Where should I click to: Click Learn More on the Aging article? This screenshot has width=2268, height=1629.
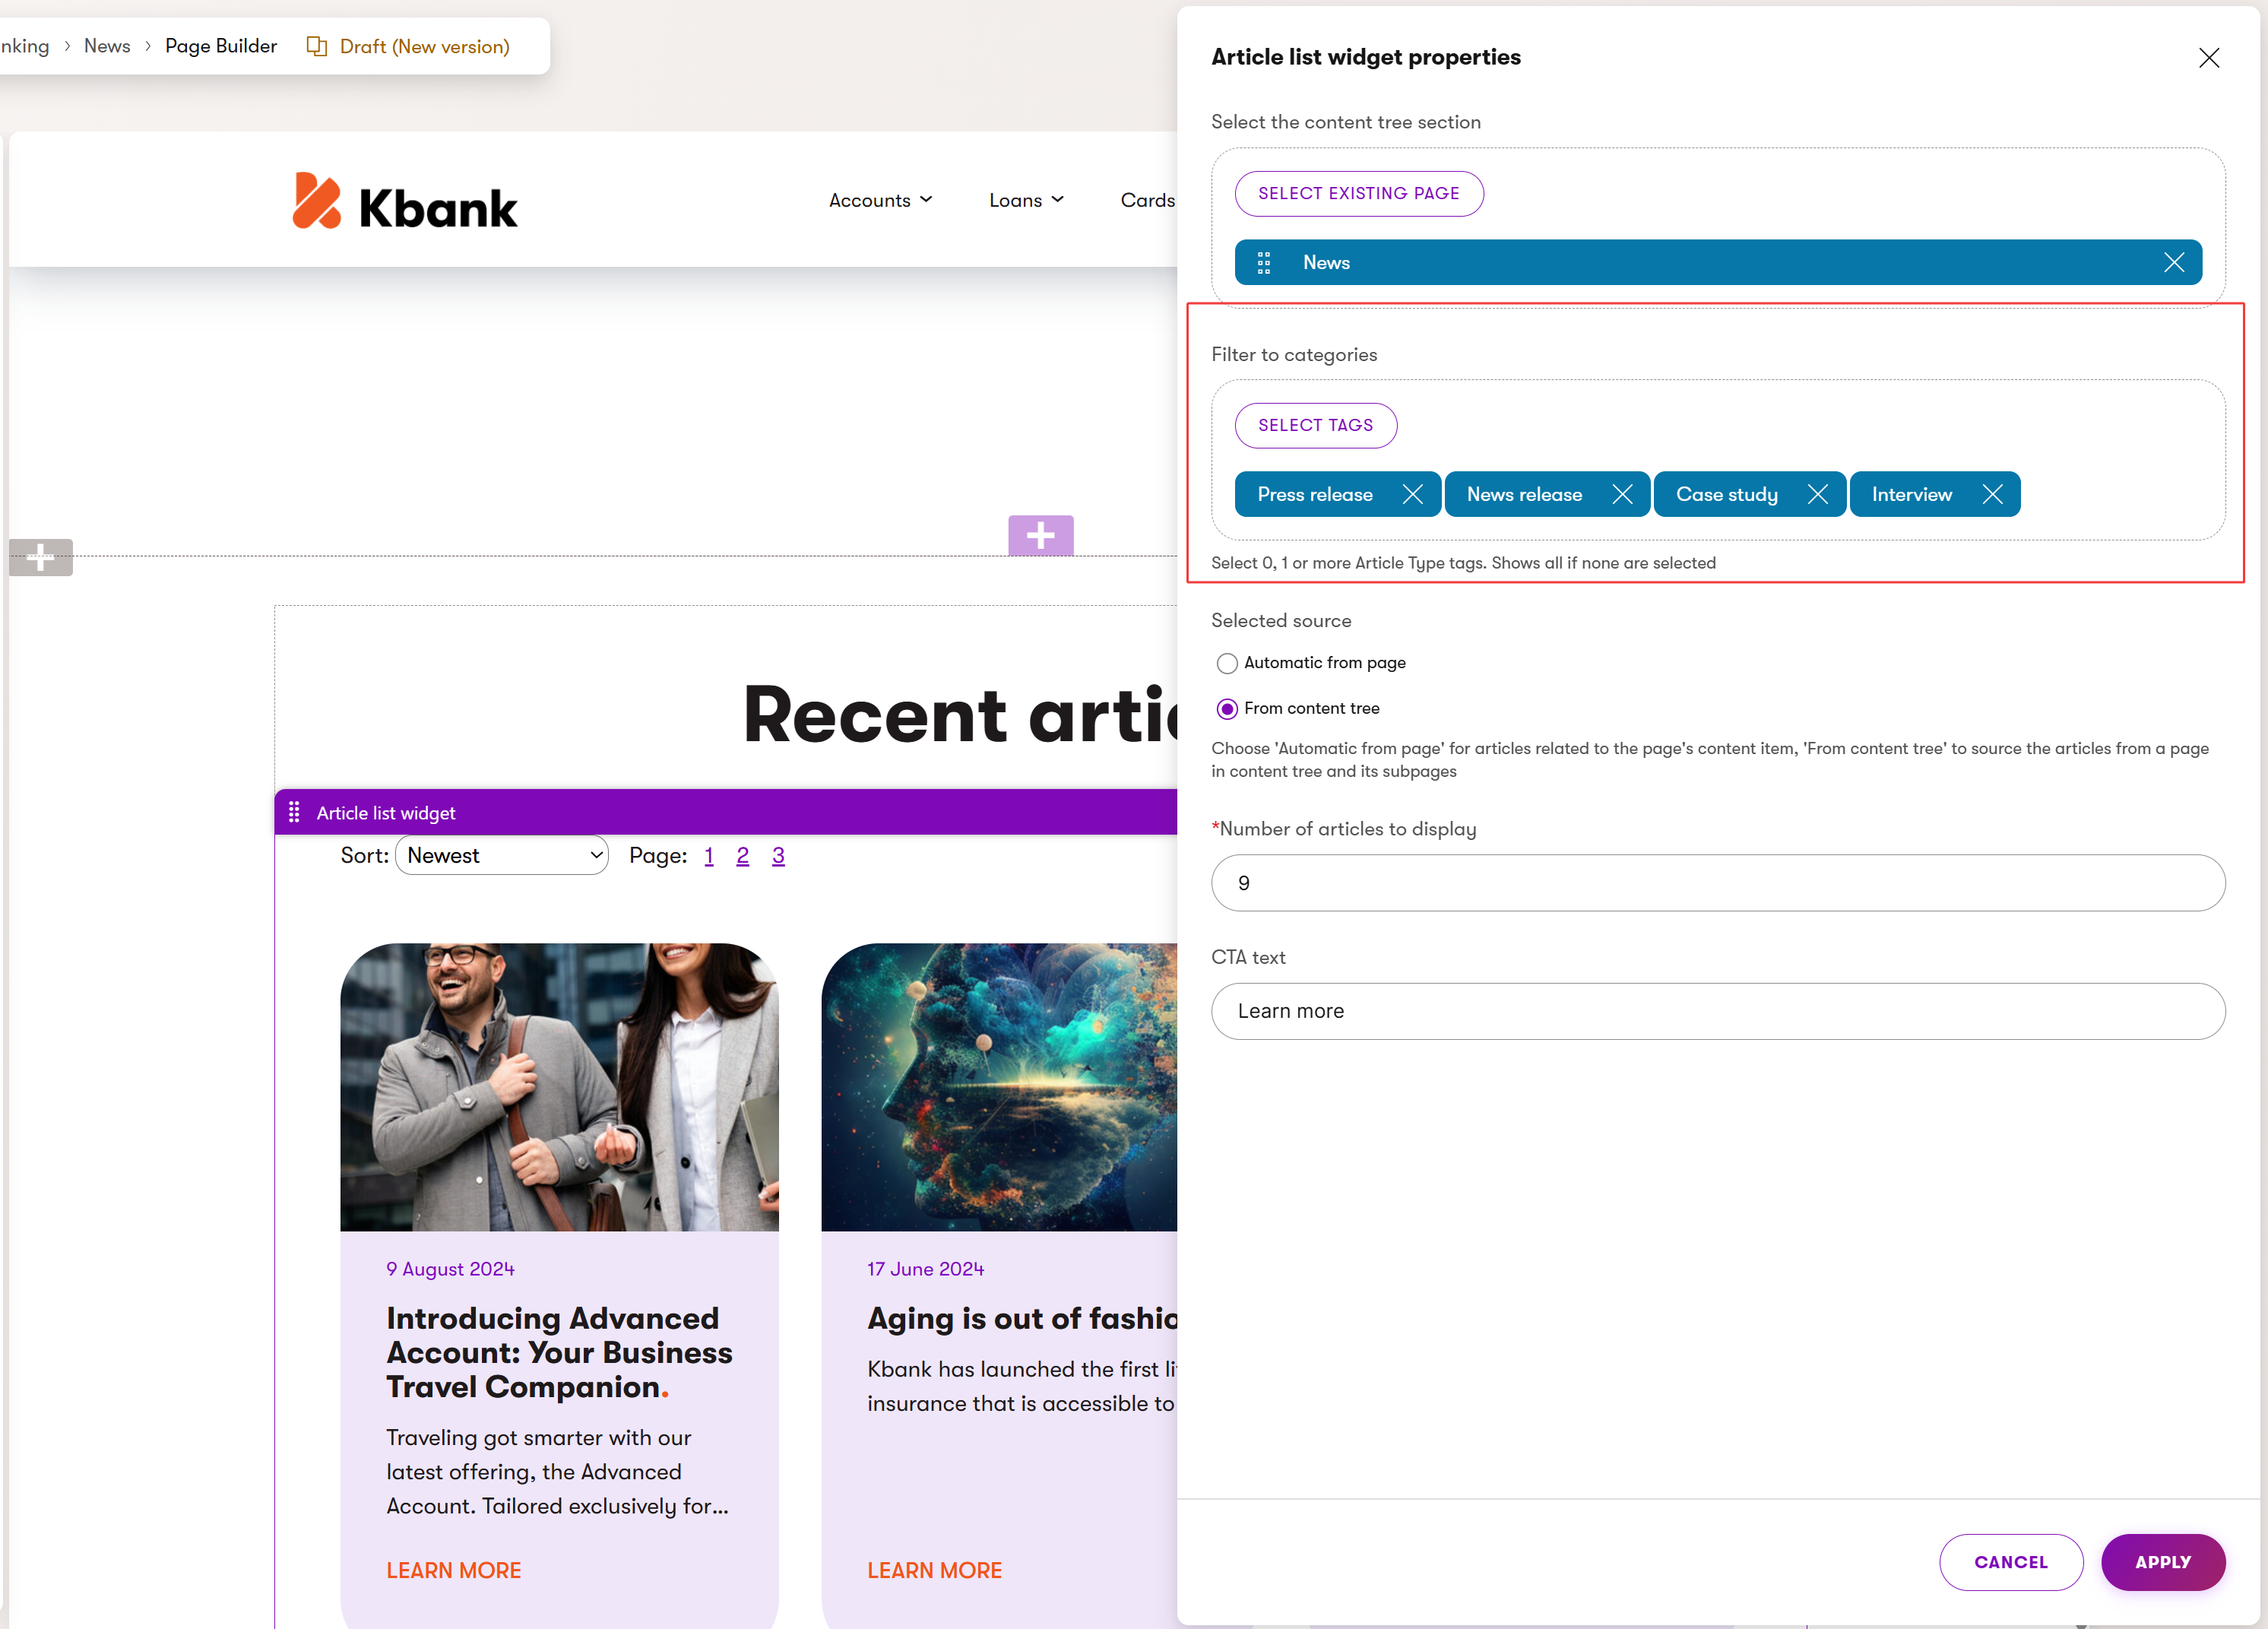tap(935, 1571)
